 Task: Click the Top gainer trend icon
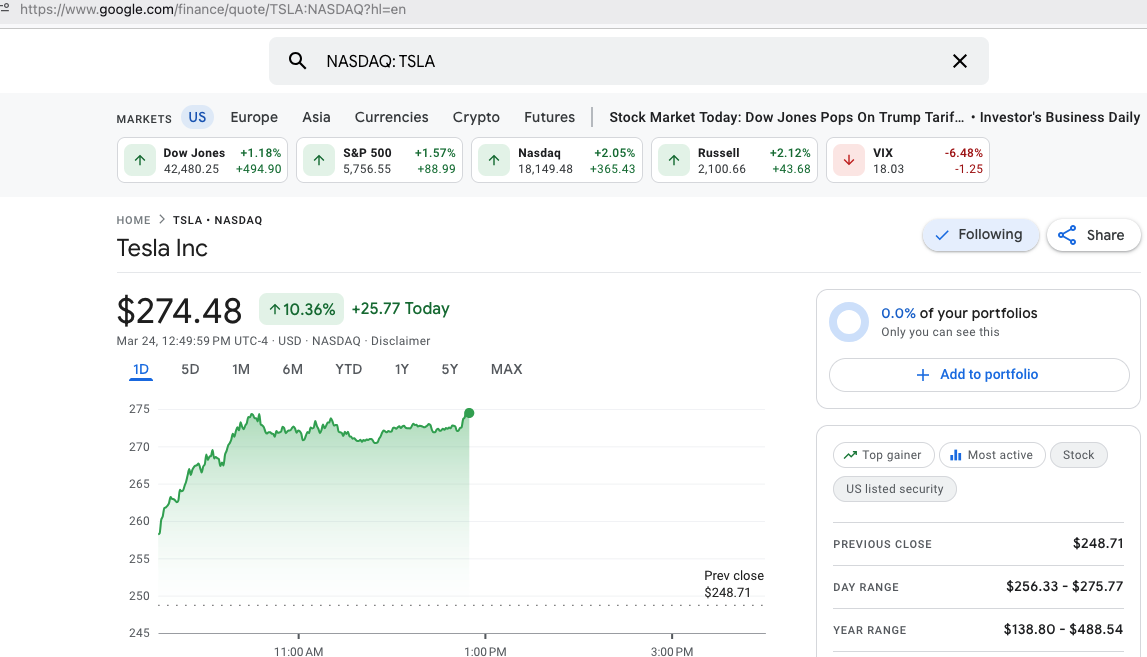coord(850,455)
